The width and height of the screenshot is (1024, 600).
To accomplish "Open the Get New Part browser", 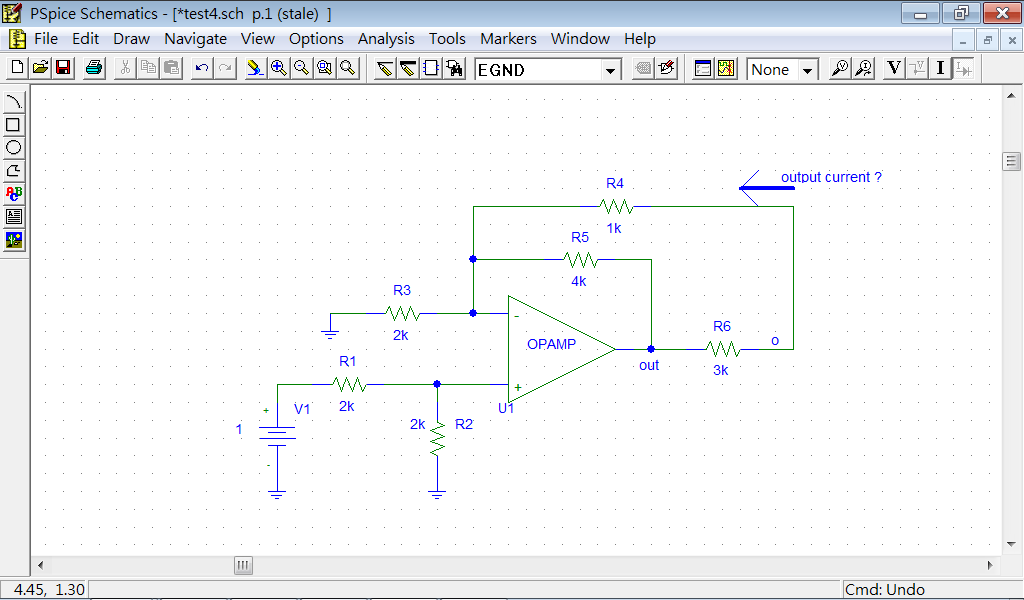I will (455, 68).
